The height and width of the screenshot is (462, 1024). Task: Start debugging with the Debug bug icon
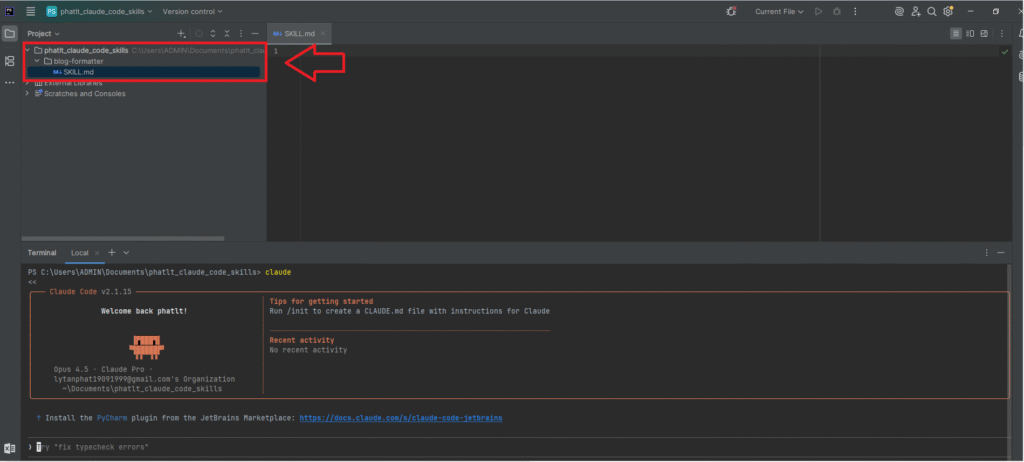836,11
